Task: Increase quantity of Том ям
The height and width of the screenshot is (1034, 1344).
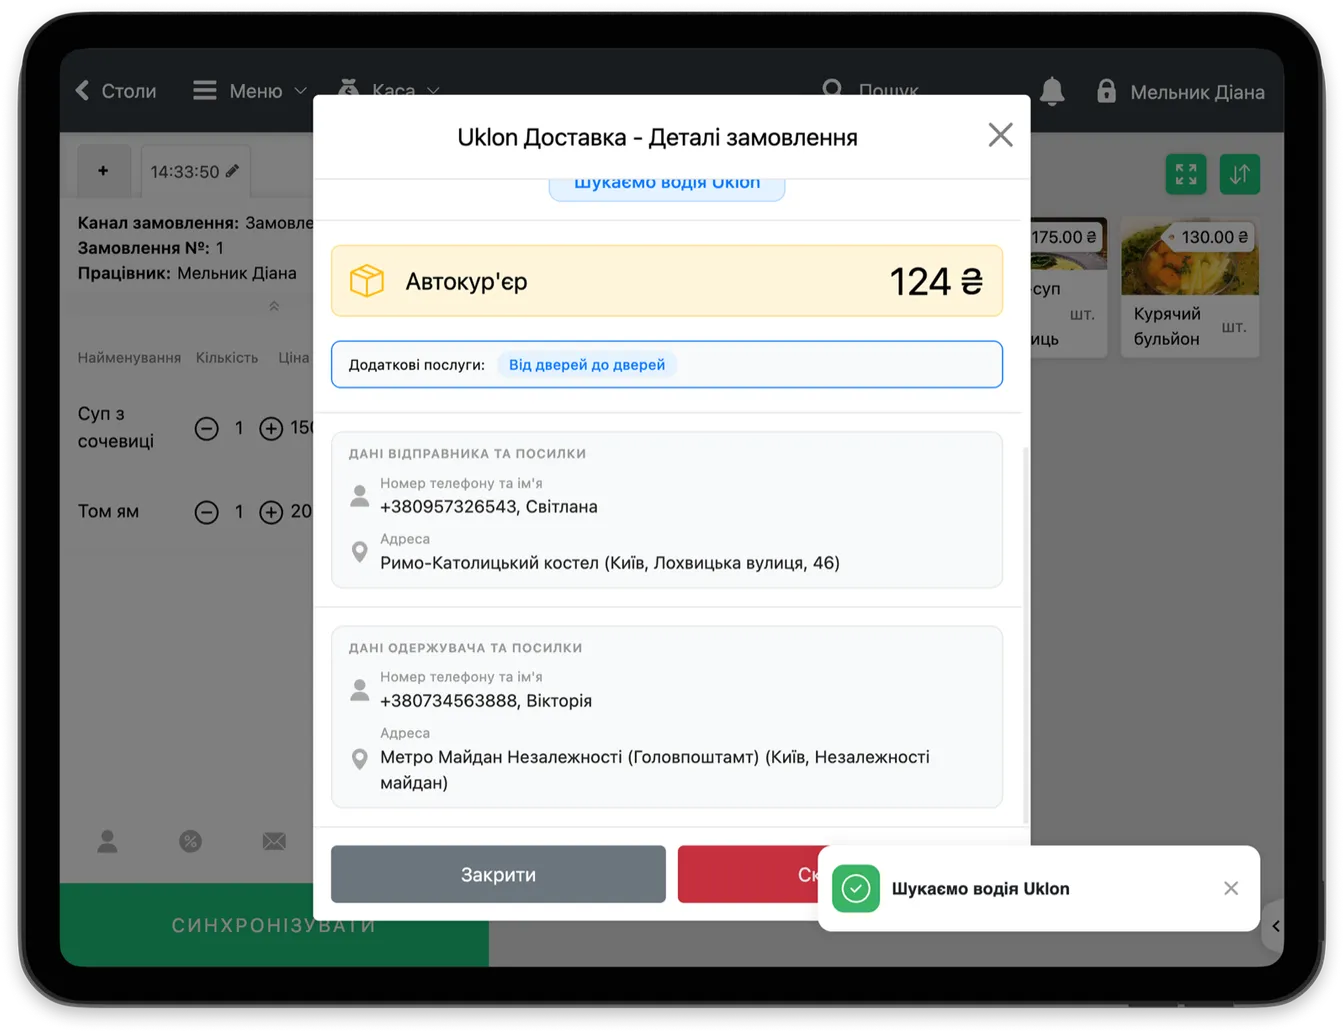Action: click(x=271, y=512)
